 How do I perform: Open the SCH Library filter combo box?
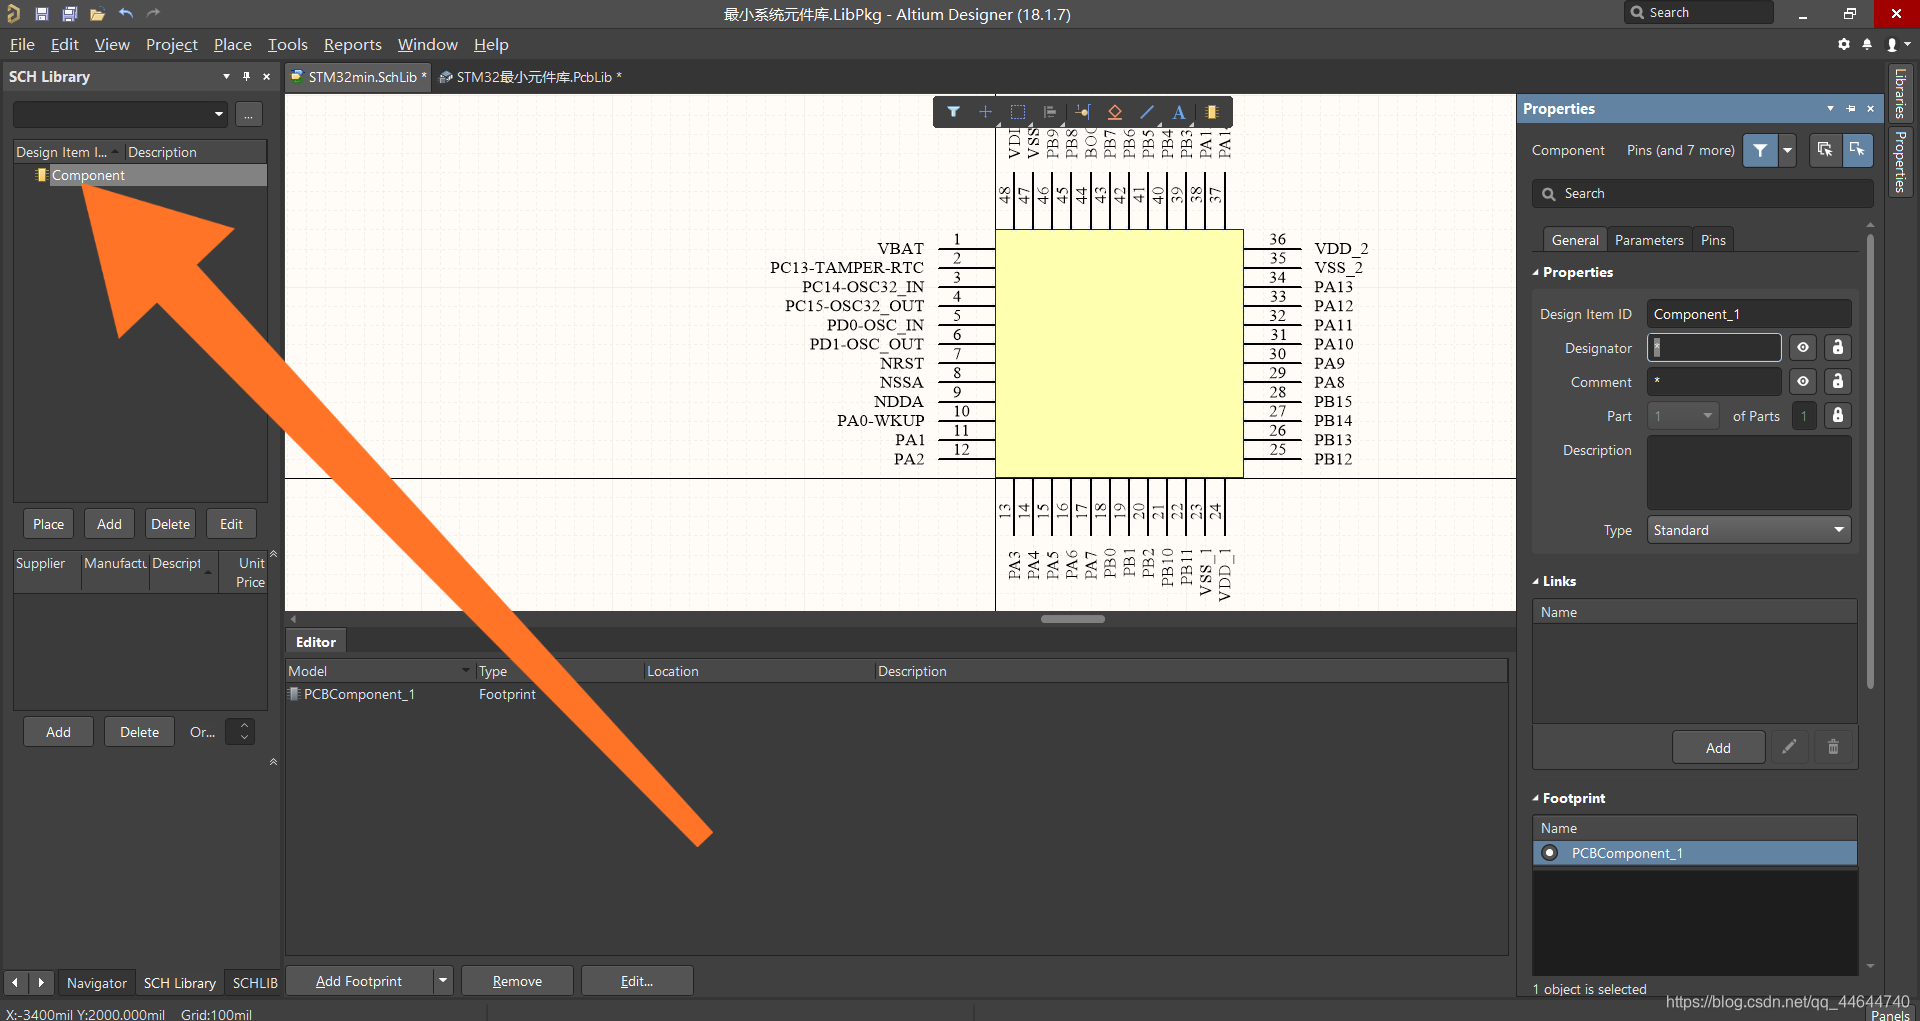(120, 114)
